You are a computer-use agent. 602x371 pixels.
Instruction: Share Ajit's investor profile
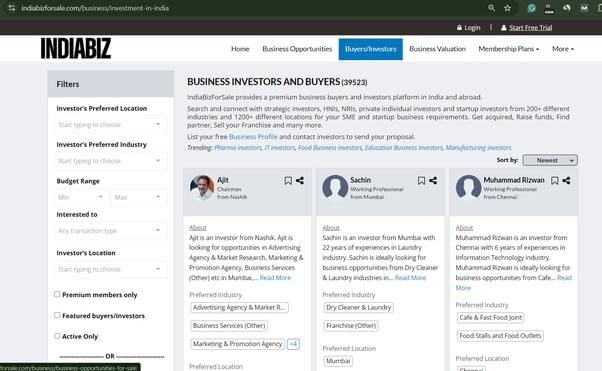pyautogui.click(x=300, y=181)
